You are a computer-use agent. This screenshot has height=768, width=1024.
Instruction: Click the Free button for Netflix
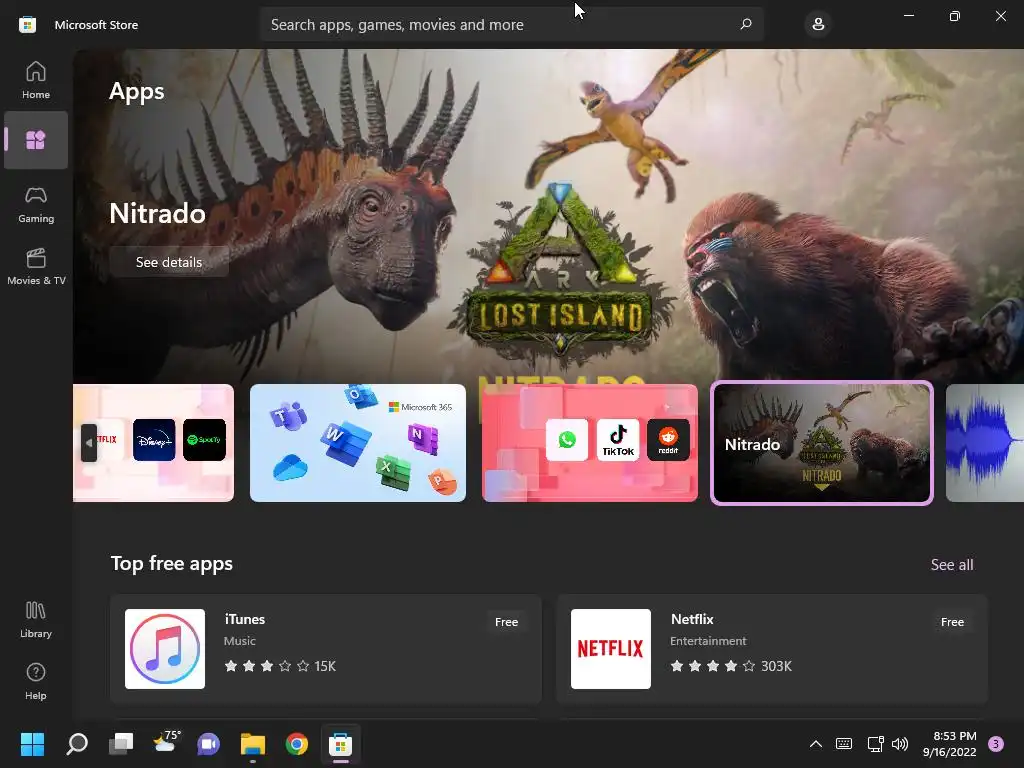click(952, 622)
